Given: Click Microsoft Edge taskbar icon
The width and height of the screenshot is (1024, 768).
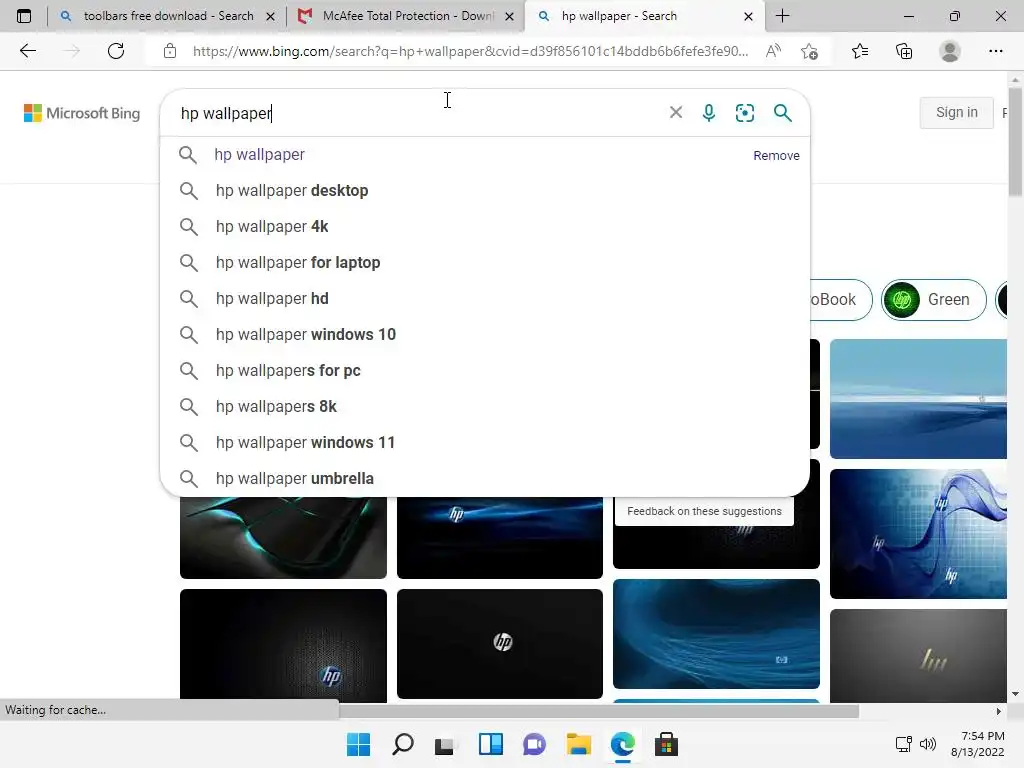Looking at the screenshot, I should [x=622, y=744].
